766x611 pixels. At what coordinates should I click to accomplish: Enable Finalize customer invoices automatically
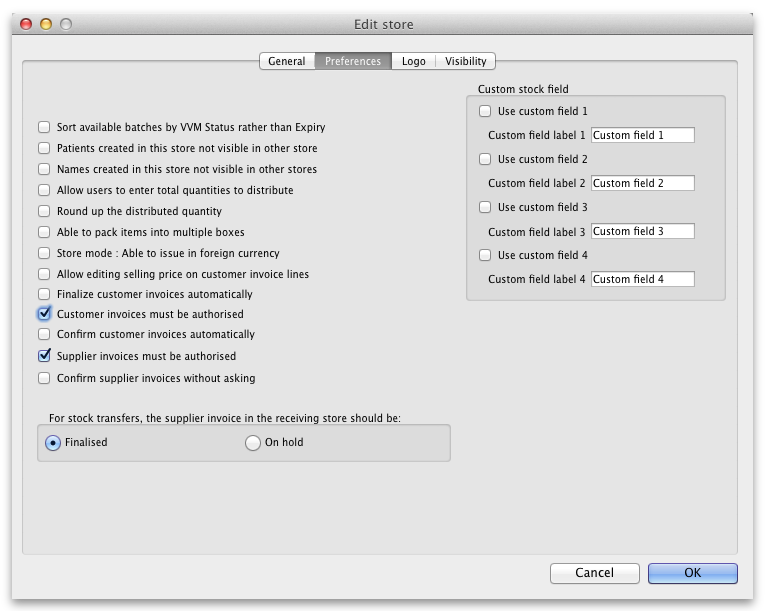[x=44, y=294]
